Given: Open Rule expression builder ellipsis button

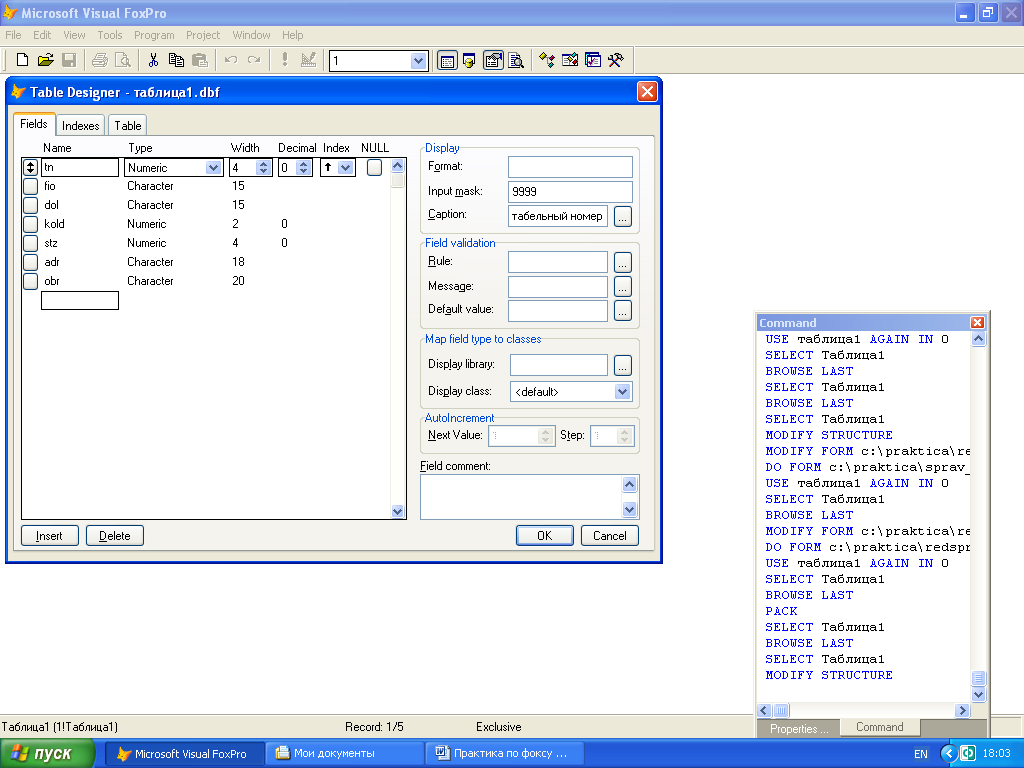Looking at the screenshot, I should [x=622, y=263].
